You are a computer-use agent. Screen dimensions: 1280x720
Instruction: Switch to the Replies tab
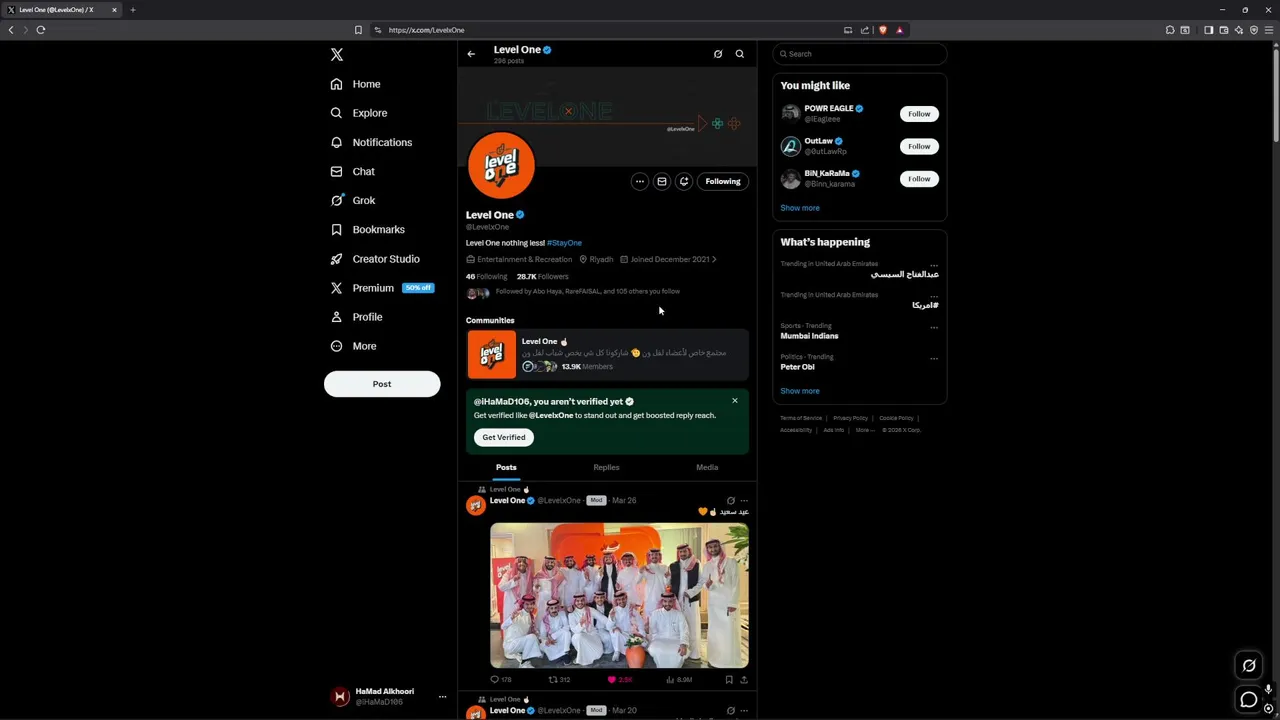pyautogui.click(x=606, y=467)
